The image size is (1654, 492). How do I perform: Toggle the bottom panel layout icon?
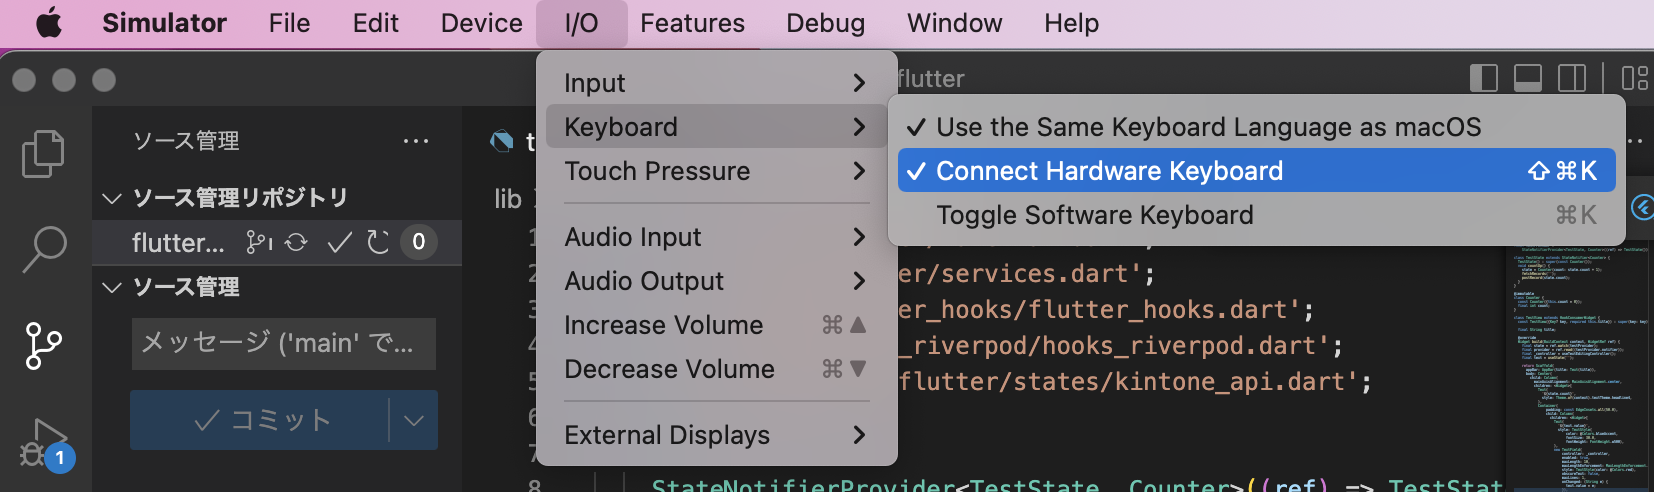[1528, 78]
